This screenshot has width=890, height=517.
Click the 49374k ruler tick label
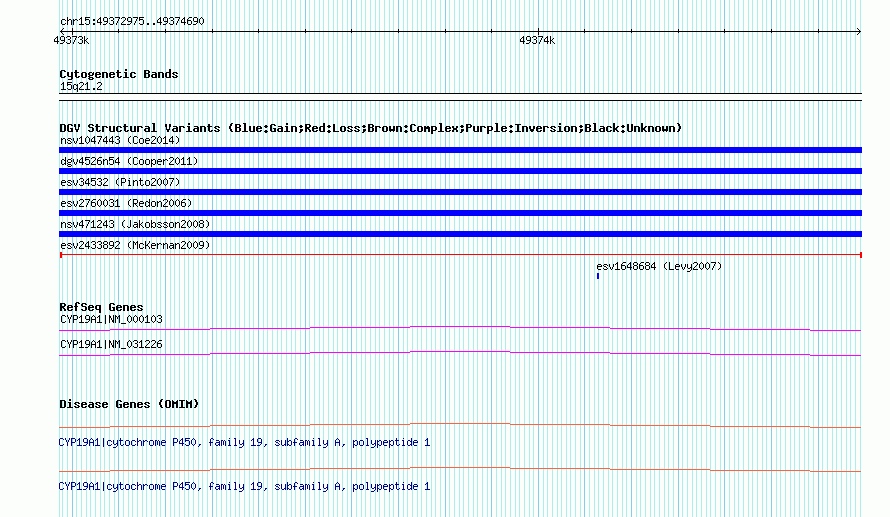tap(537, 40)
